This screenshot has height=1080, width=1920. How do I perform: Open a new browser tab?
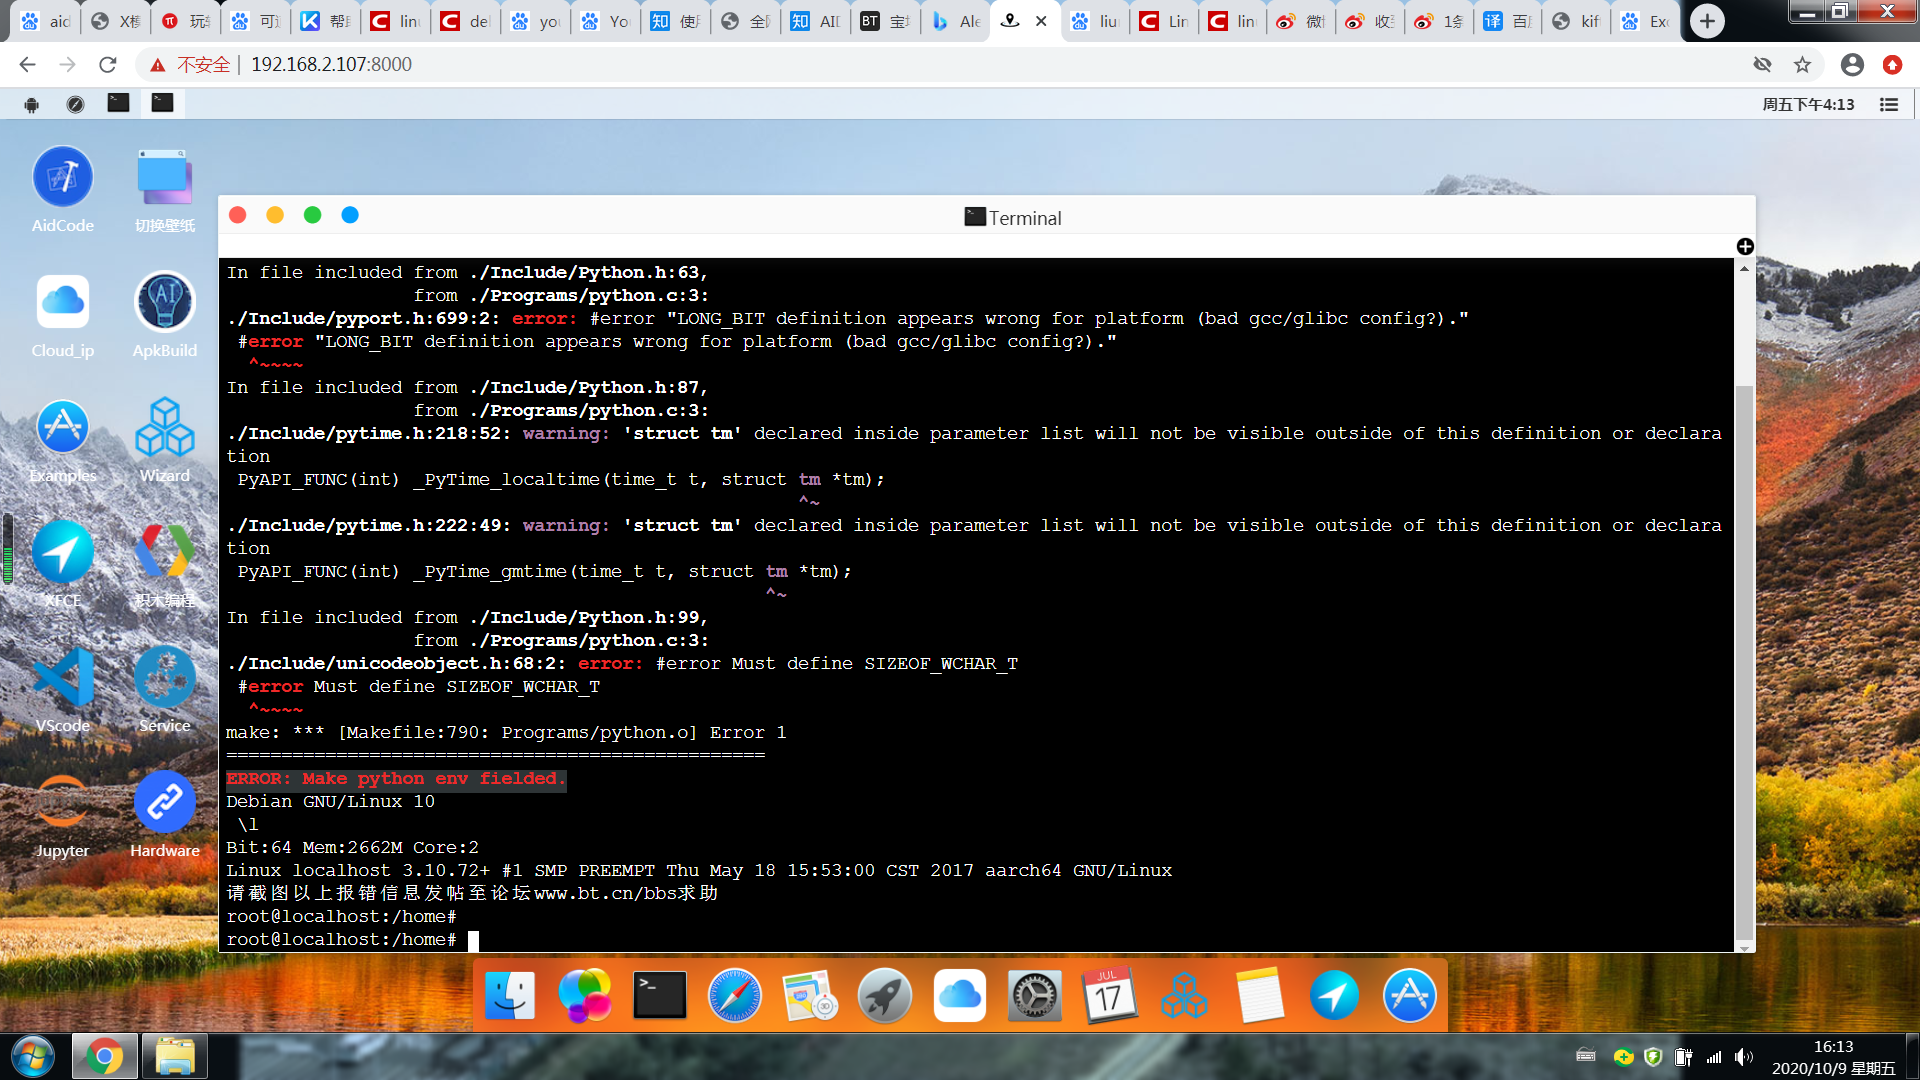click(1707, 21)
